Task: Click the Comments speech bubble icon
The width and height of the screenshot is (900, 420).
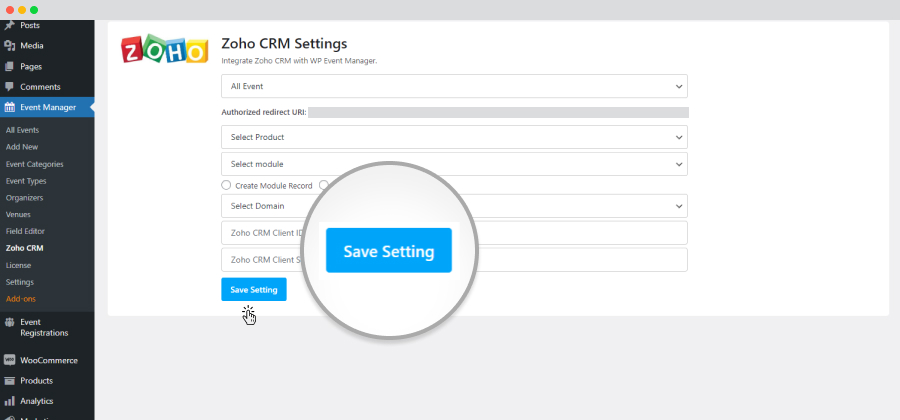Action: pyautogui.click(x=9, y=87)
